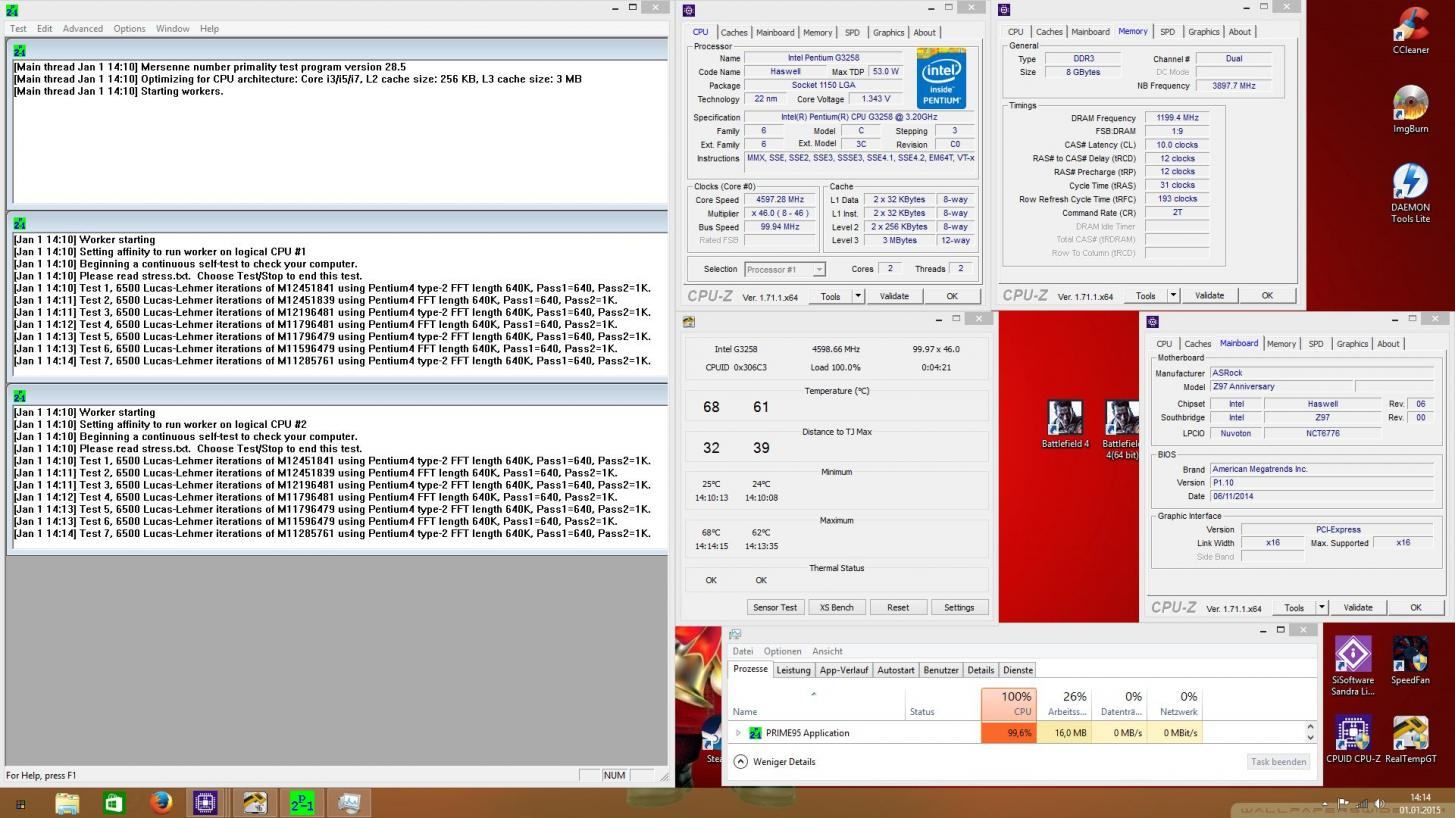Open the RealTempGT desktop icon
The image size is (1455, 818).
click(x=1410, y=739)
